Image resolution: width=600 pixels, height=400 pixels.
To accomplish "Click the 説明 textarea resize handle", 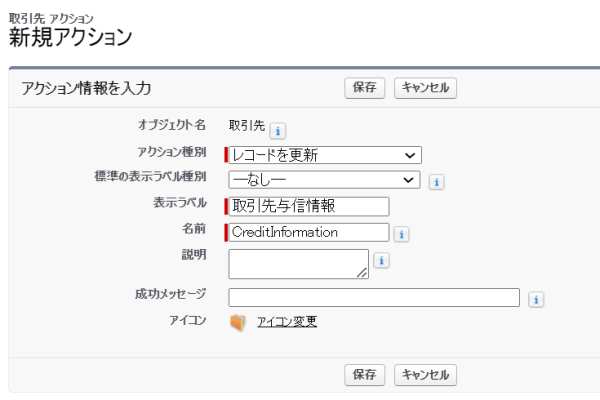I will point(364,273).
